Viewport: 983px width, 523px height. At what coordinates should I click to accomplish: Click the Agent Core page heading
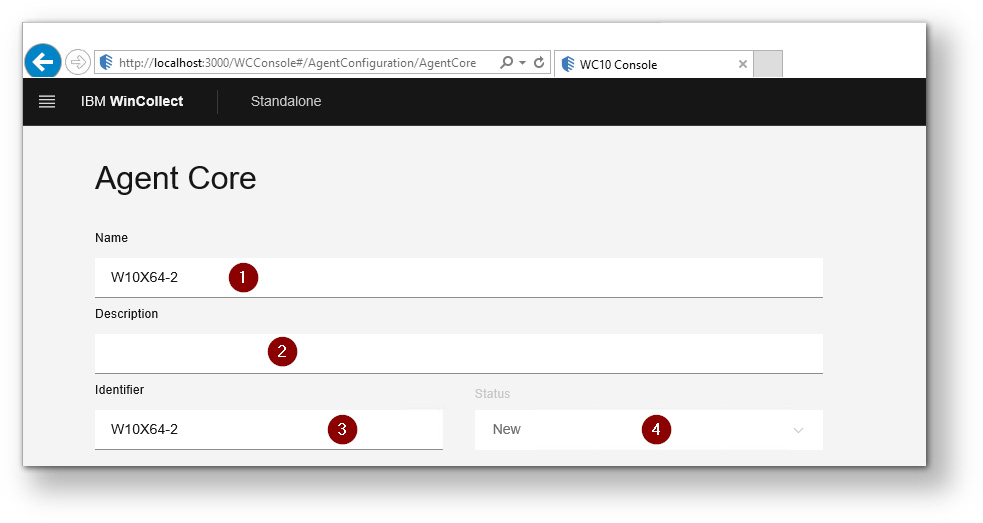point(176,178)
